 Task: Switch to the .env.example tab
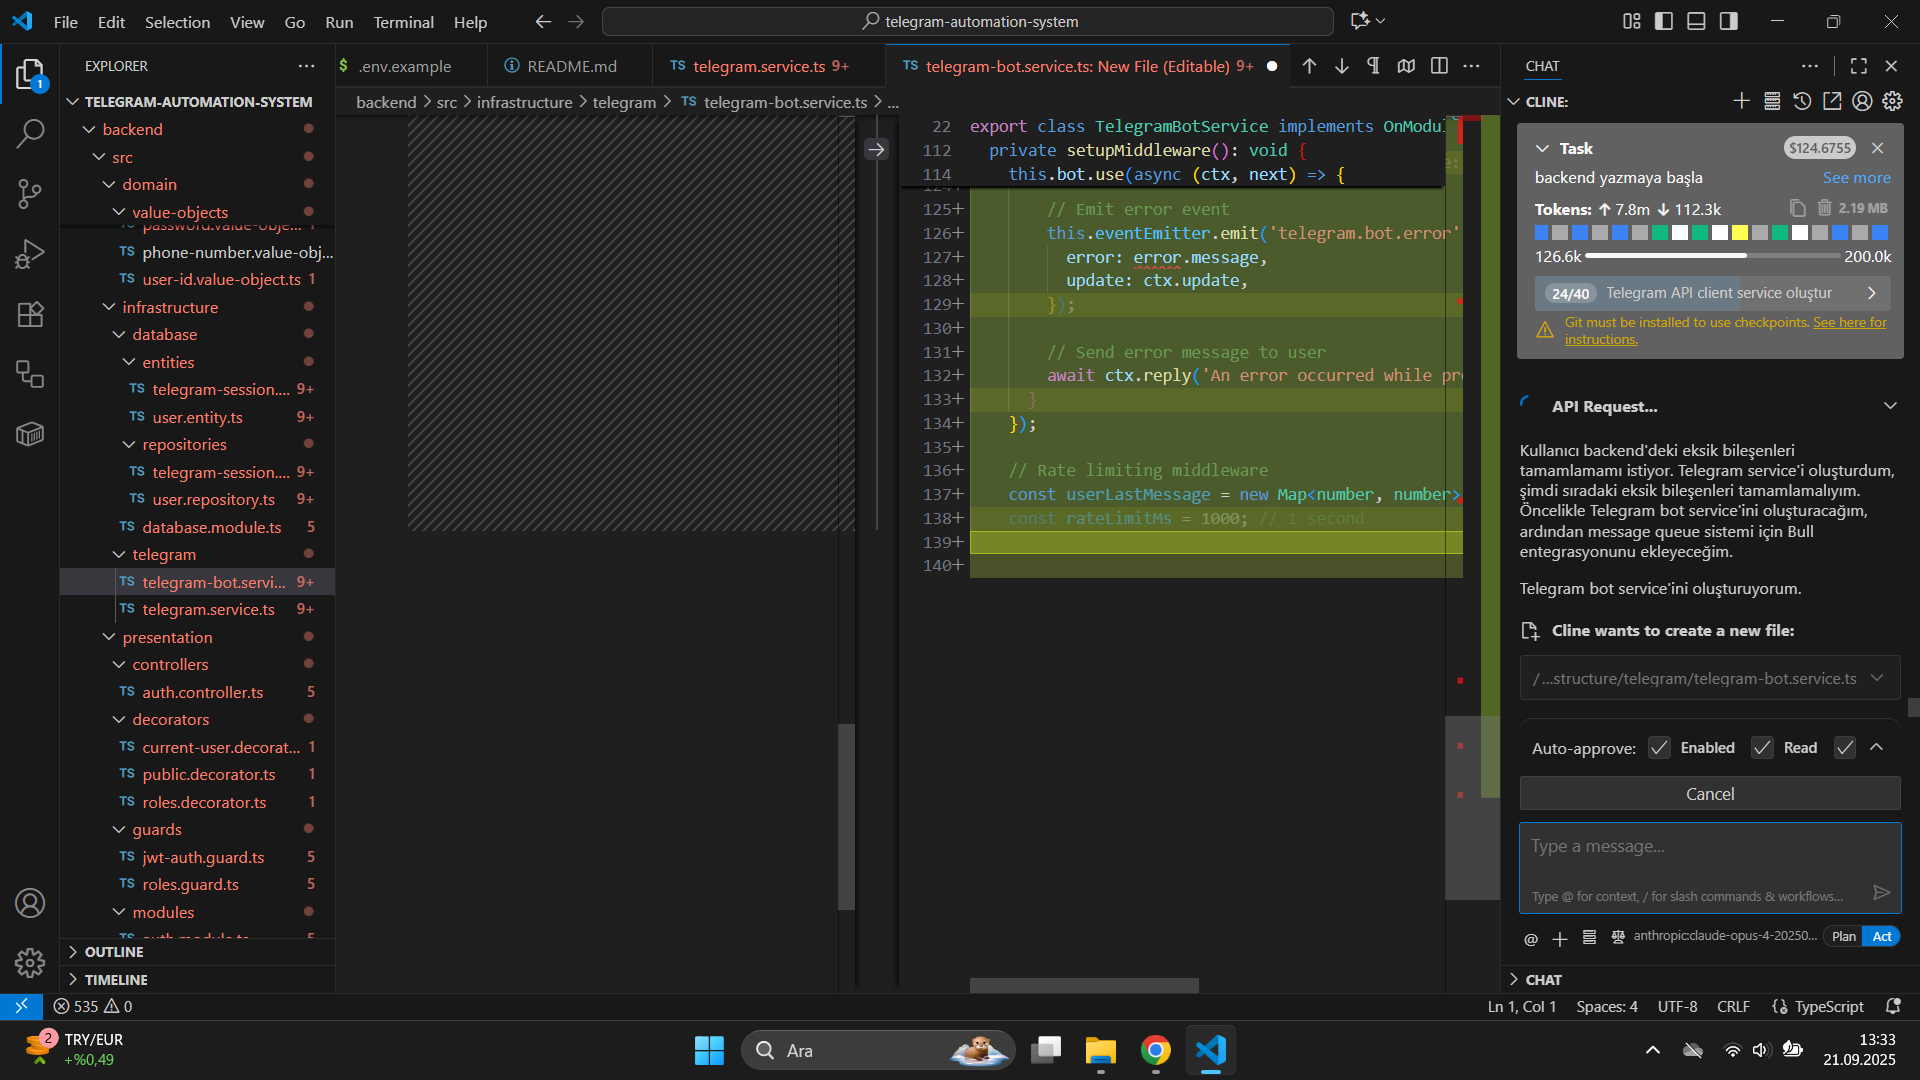(404, 66)
